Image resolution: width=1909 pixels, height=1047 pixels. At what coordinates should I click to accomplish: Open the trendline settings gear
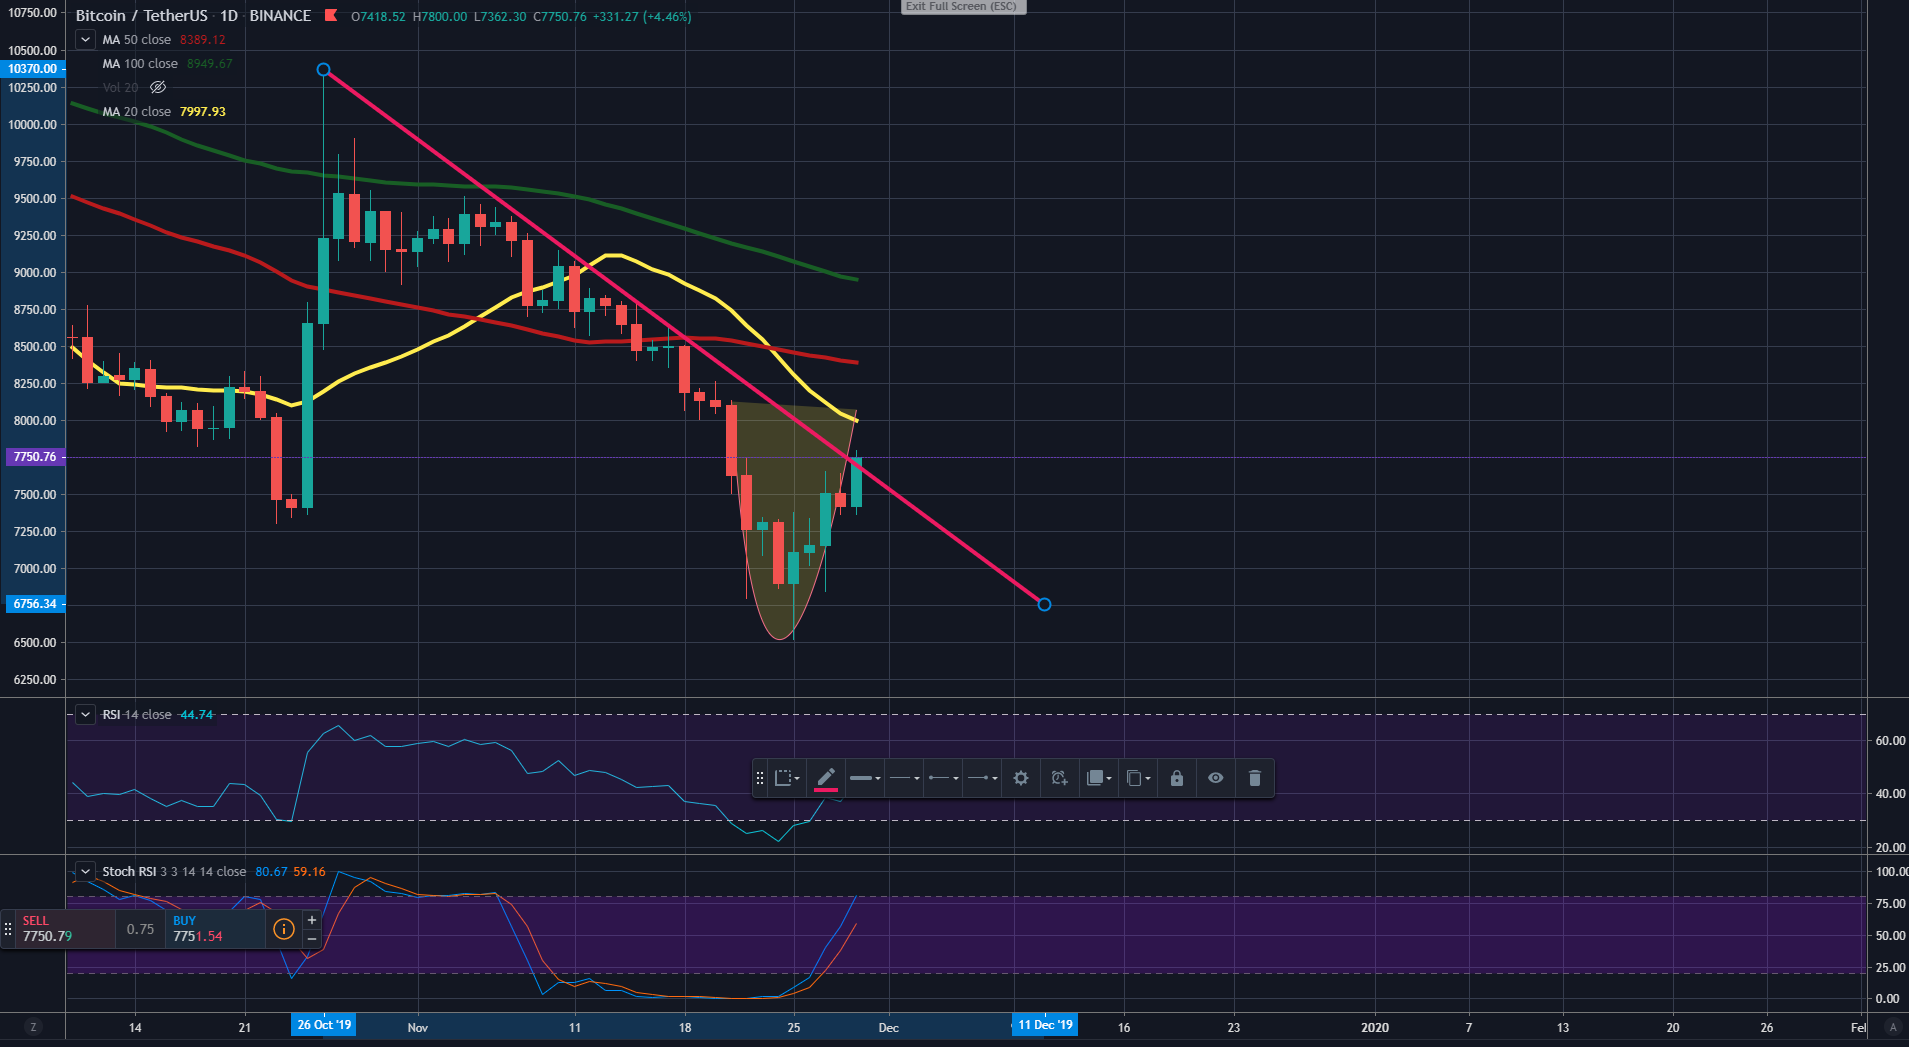pos(1020,778)
